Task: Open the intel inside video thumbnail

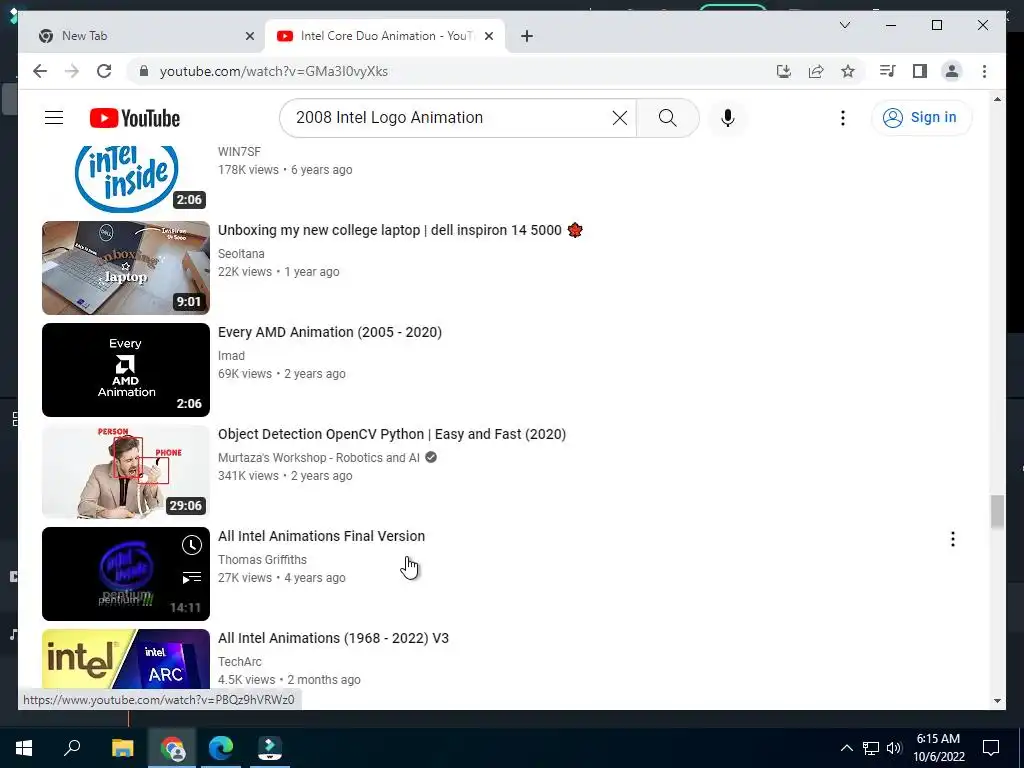Action: (126, 178)
